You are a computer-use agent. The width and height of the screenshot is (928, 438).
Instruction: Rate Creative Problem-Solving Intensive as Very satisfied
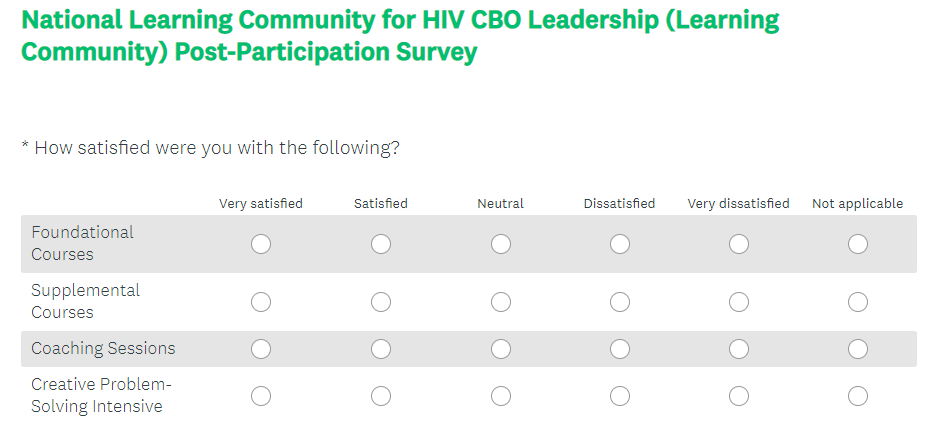point(261,396)
